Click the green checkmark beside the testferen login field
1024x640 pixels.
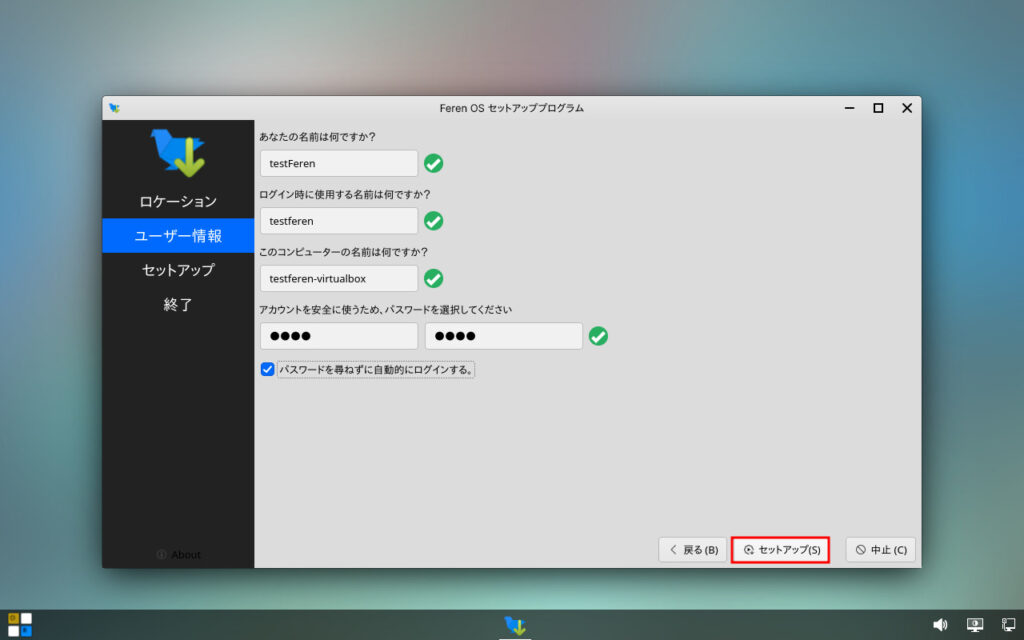point(434,221)
